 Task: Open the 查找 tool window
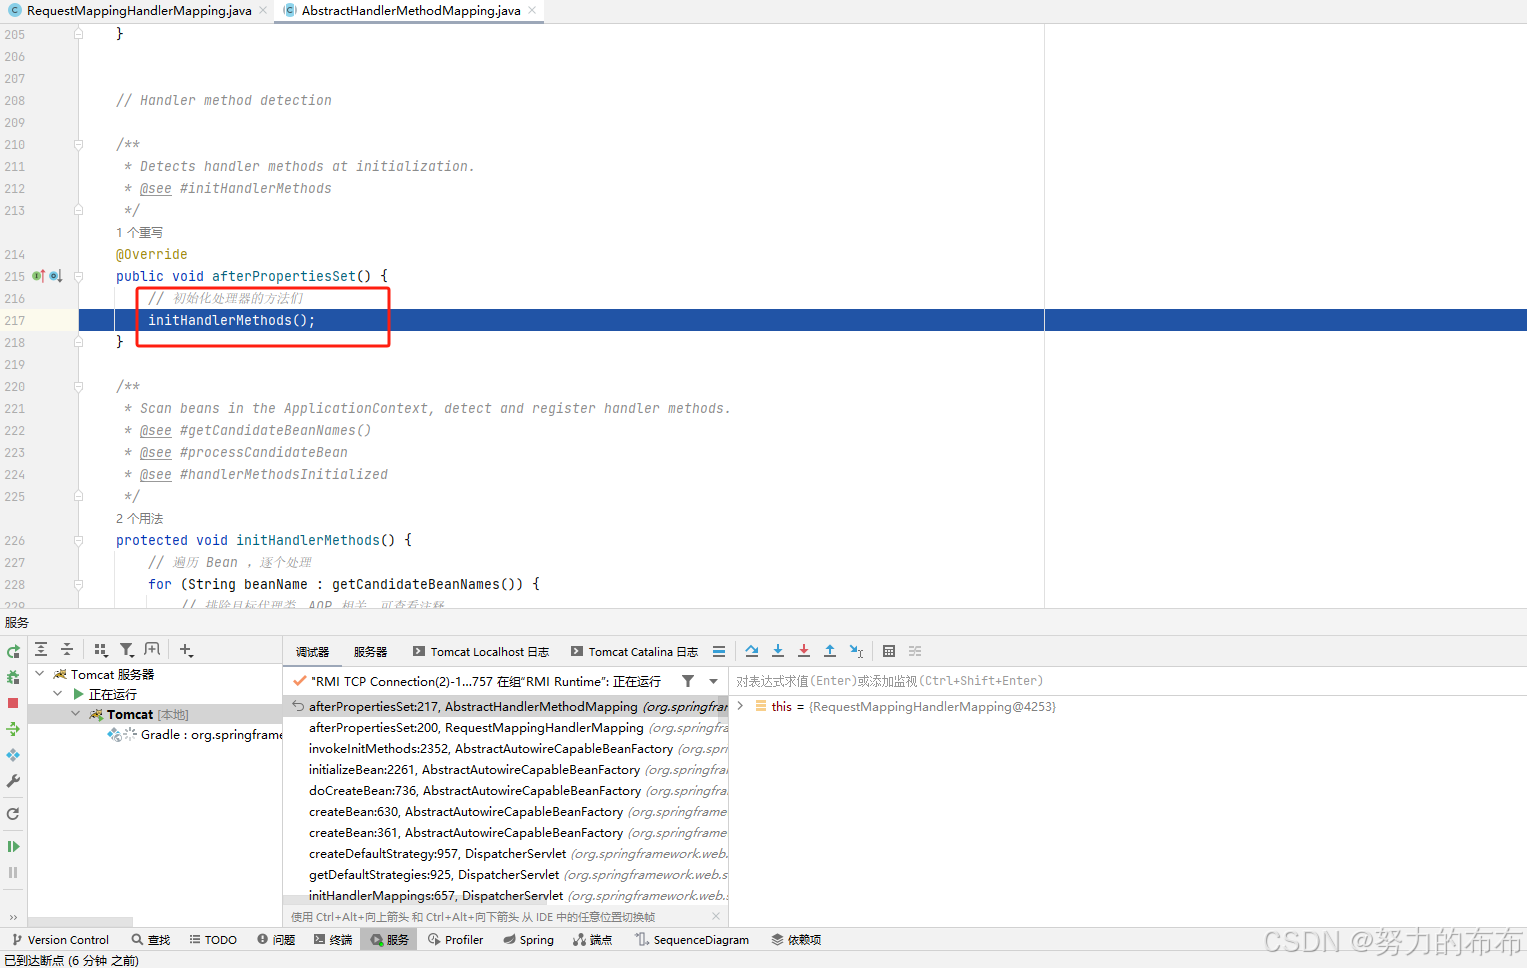point(151,940)
